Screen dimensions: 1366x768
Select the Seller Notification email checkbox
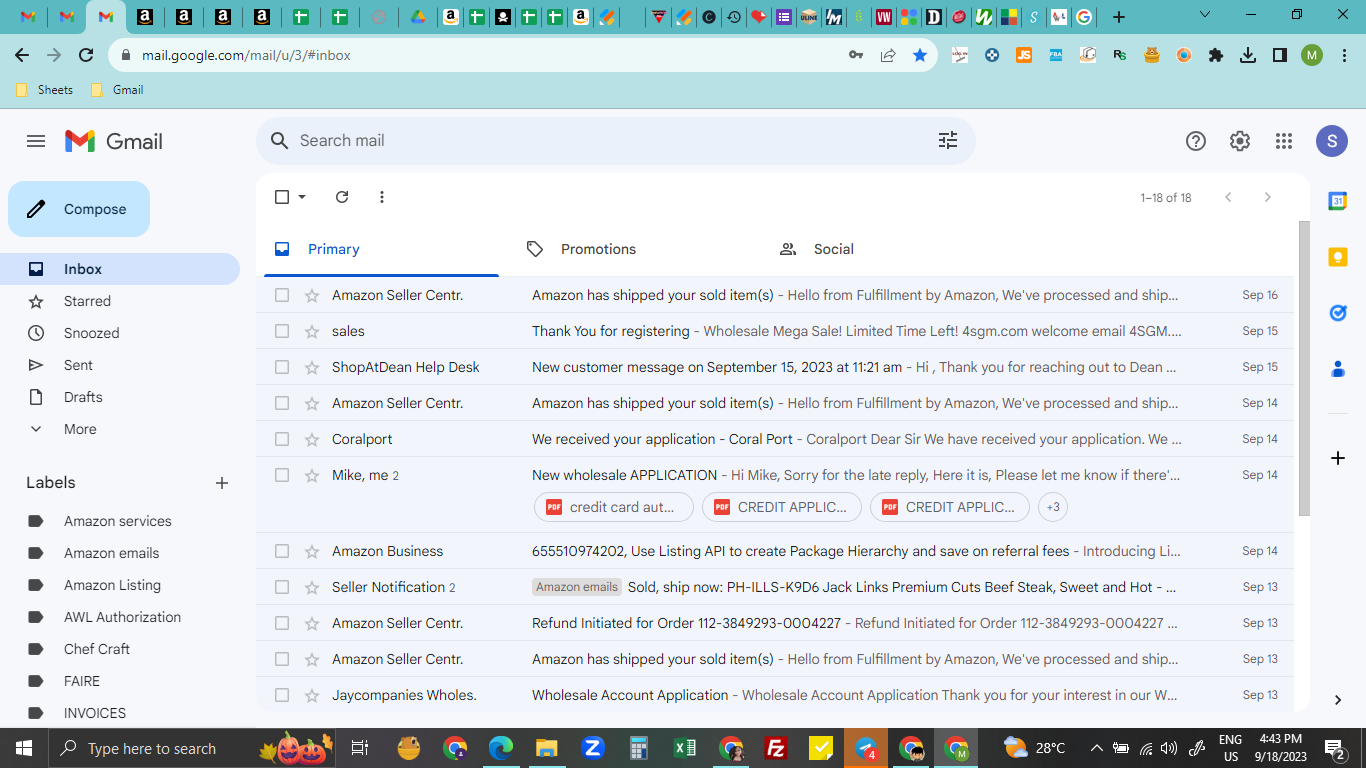282,587
